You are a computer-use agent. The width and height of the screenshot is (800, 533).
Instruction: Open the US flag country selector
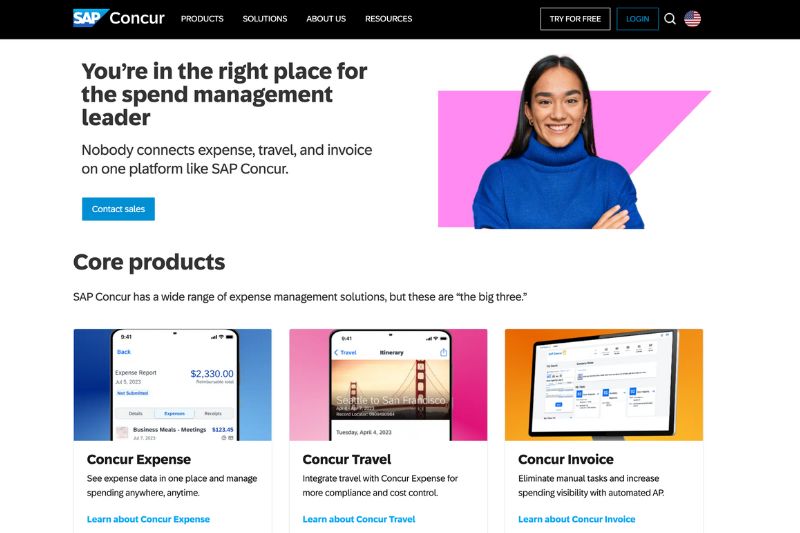click(692, 19)
